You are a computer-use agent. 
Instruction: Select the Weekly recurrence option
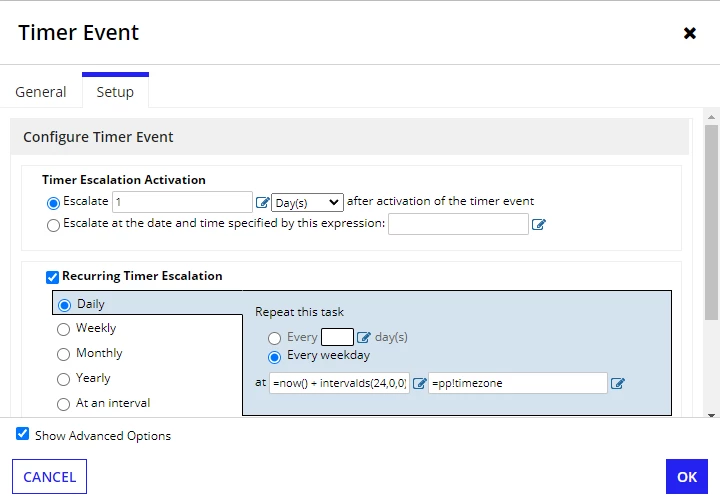click(63, 329)
